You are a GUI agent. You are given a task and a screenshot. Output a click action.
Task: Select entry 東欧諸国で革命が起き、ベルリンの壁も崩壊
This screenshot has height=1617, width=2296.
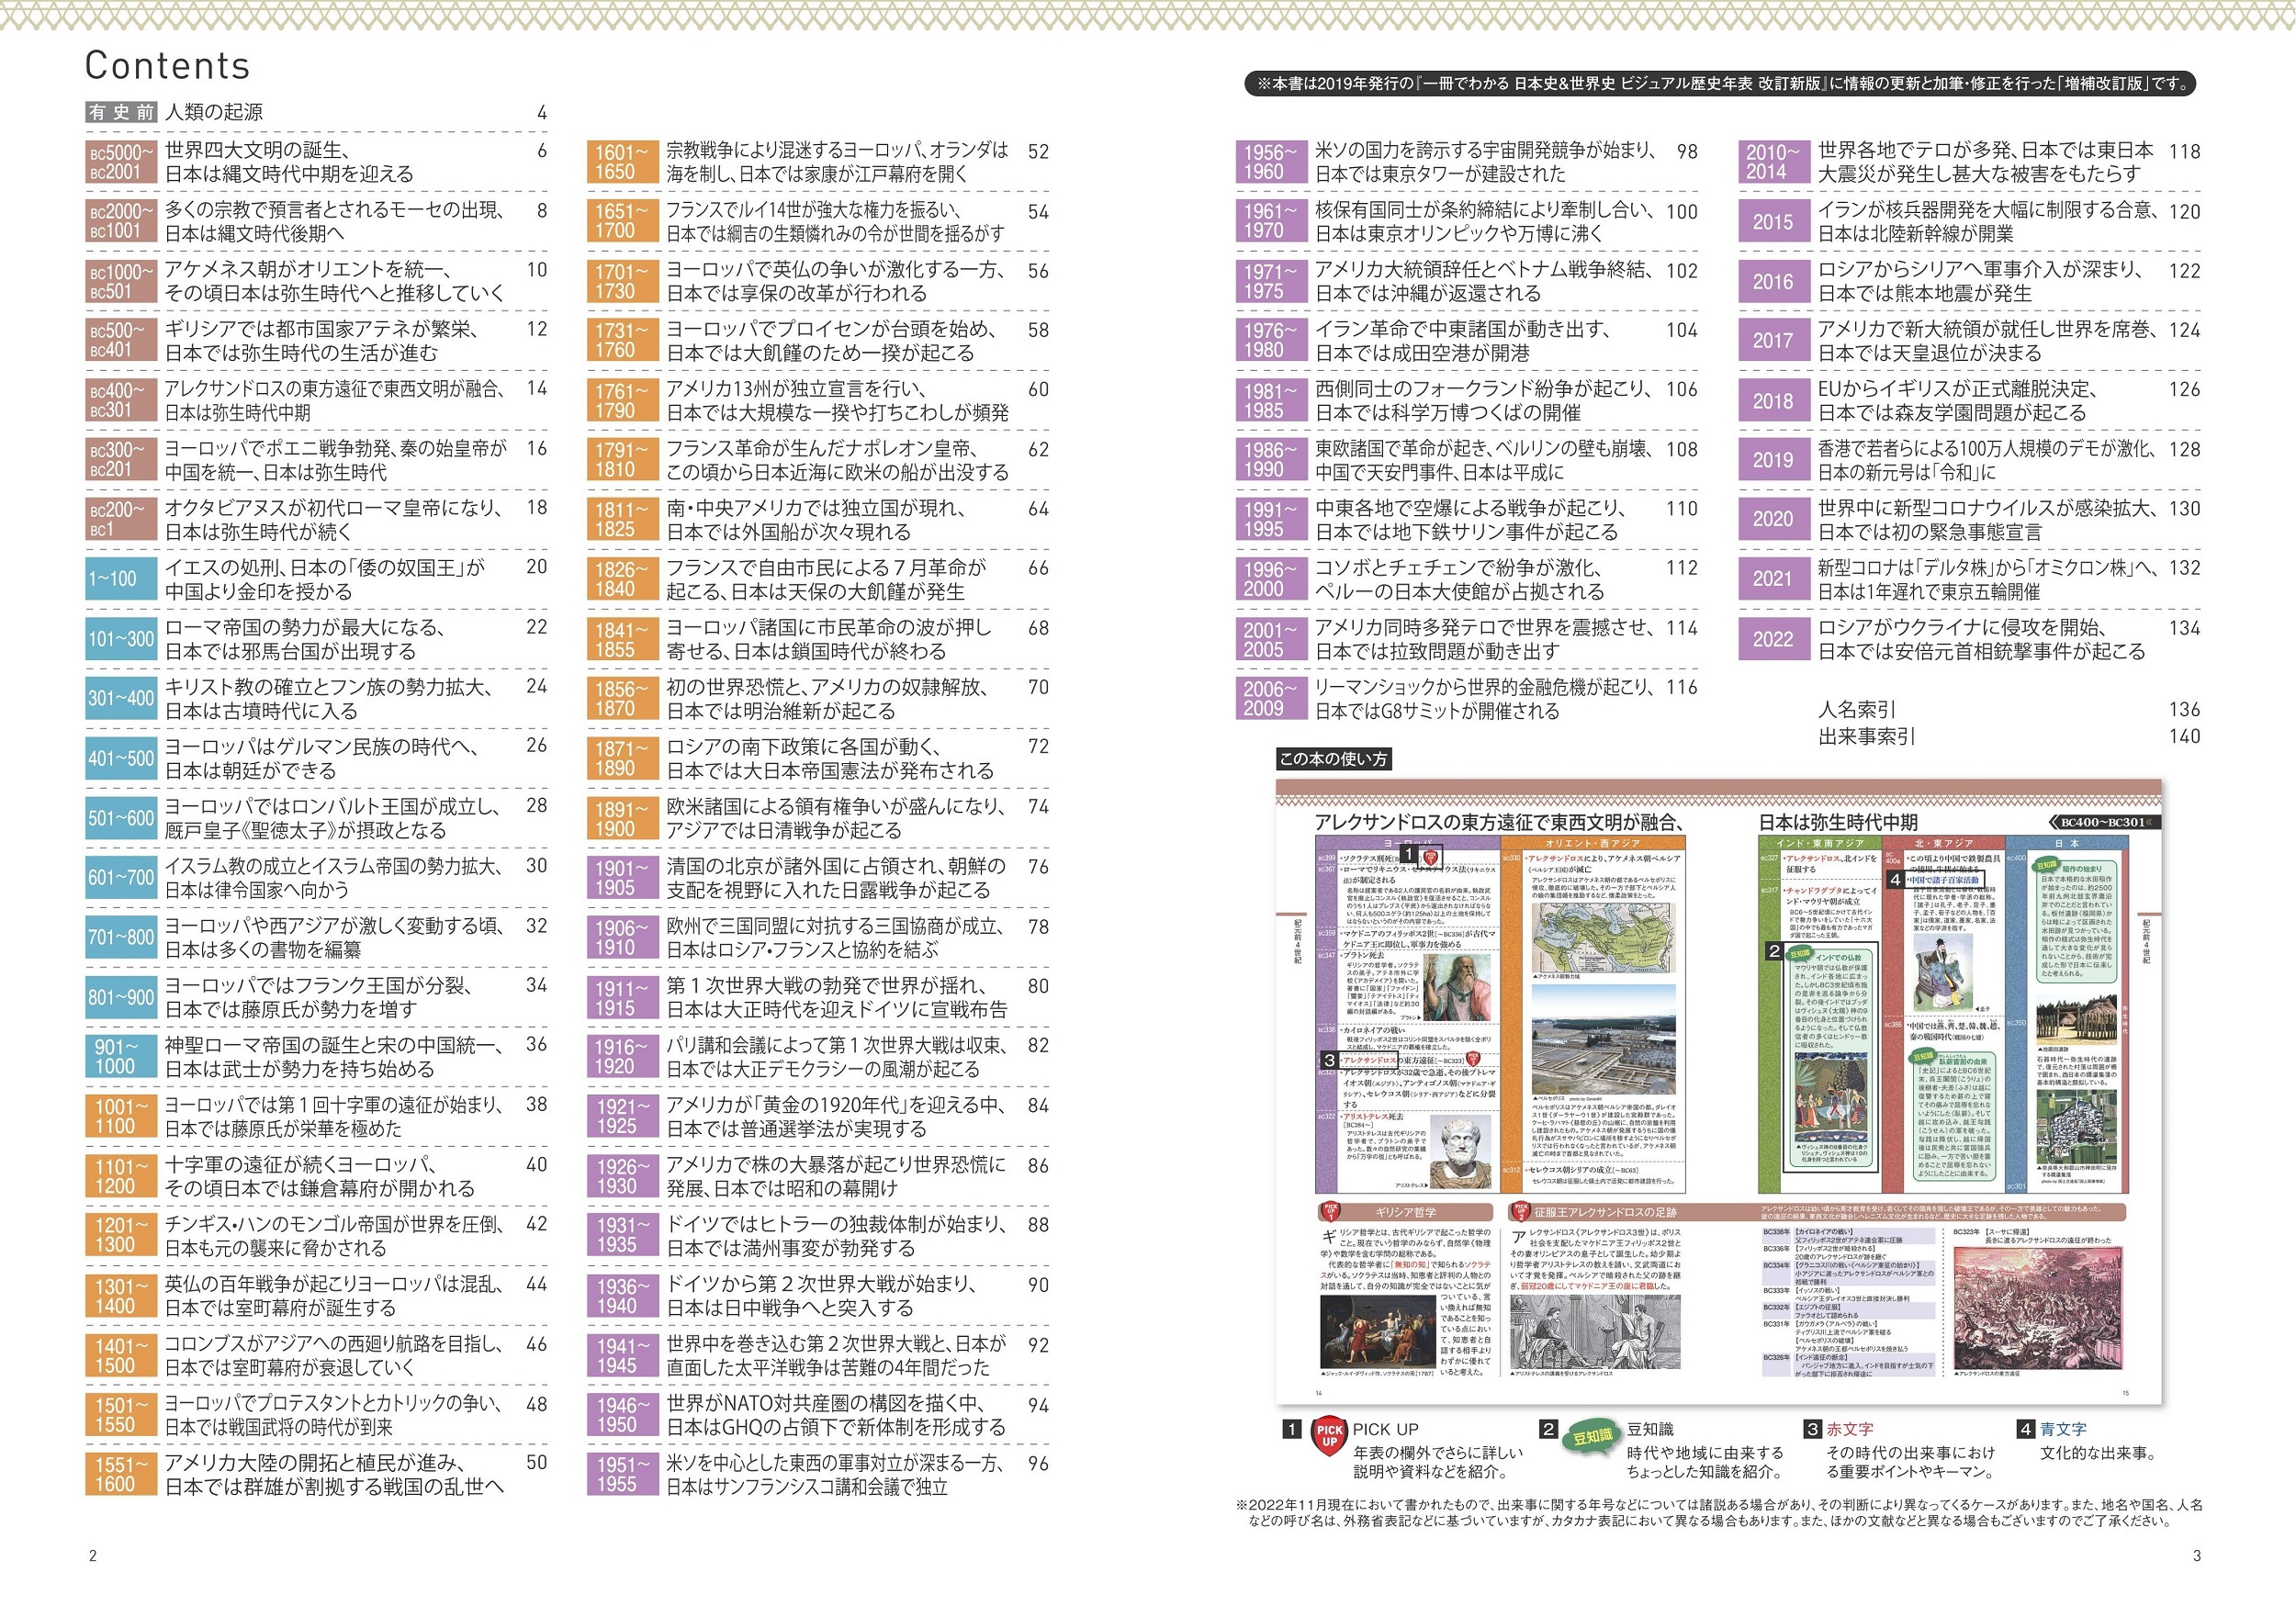1486,460
